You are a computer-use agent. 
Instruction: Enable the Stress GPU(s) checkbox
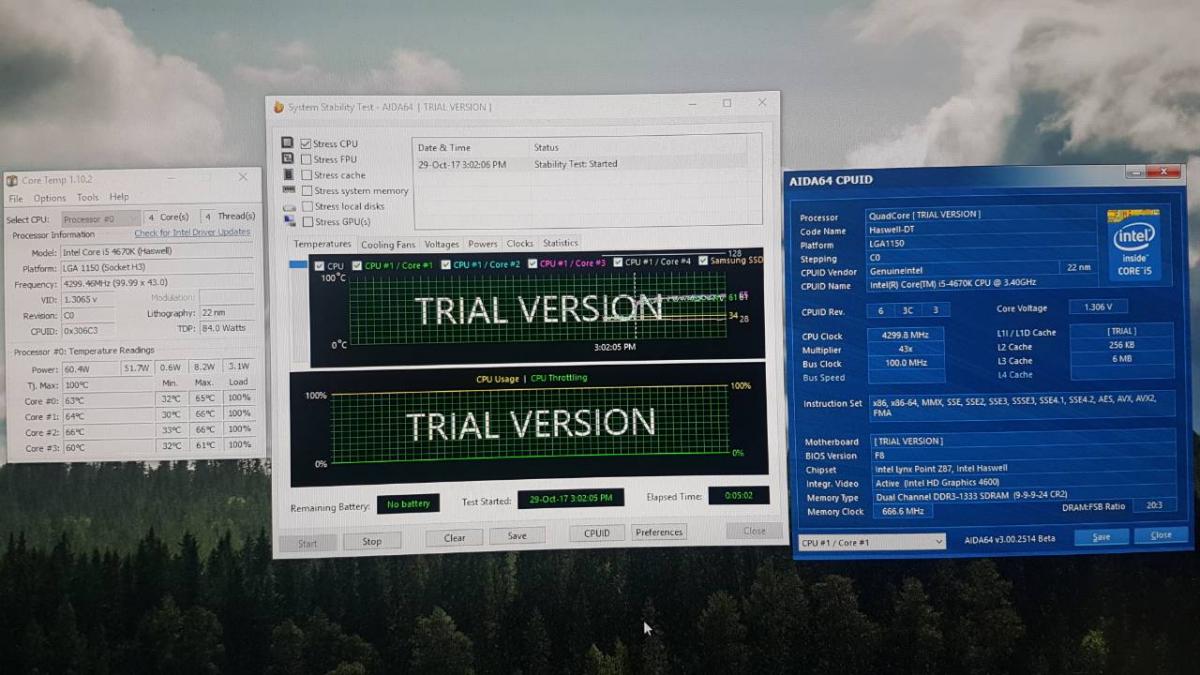[307, 222]
